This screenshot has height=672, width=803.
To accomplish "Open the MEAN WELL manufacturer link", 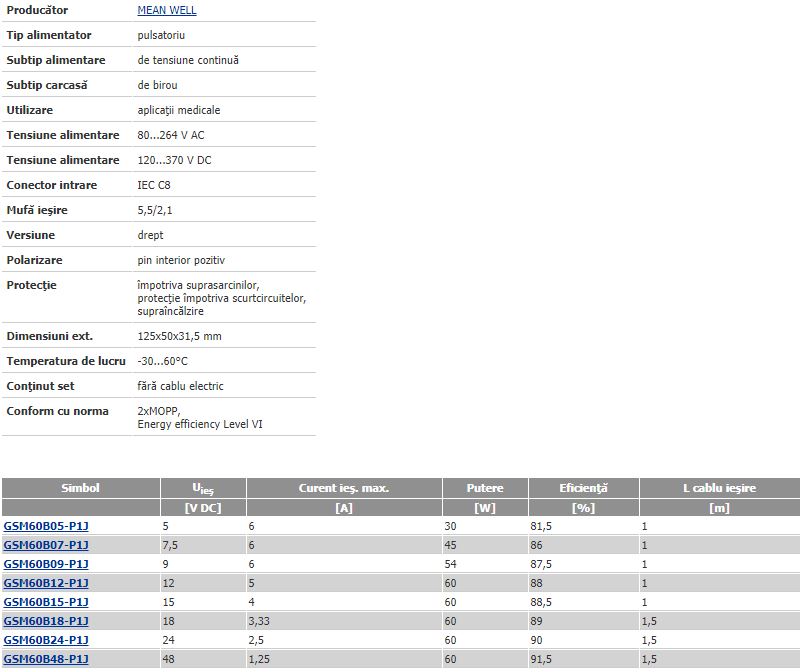I will click(x=166, y=10).
